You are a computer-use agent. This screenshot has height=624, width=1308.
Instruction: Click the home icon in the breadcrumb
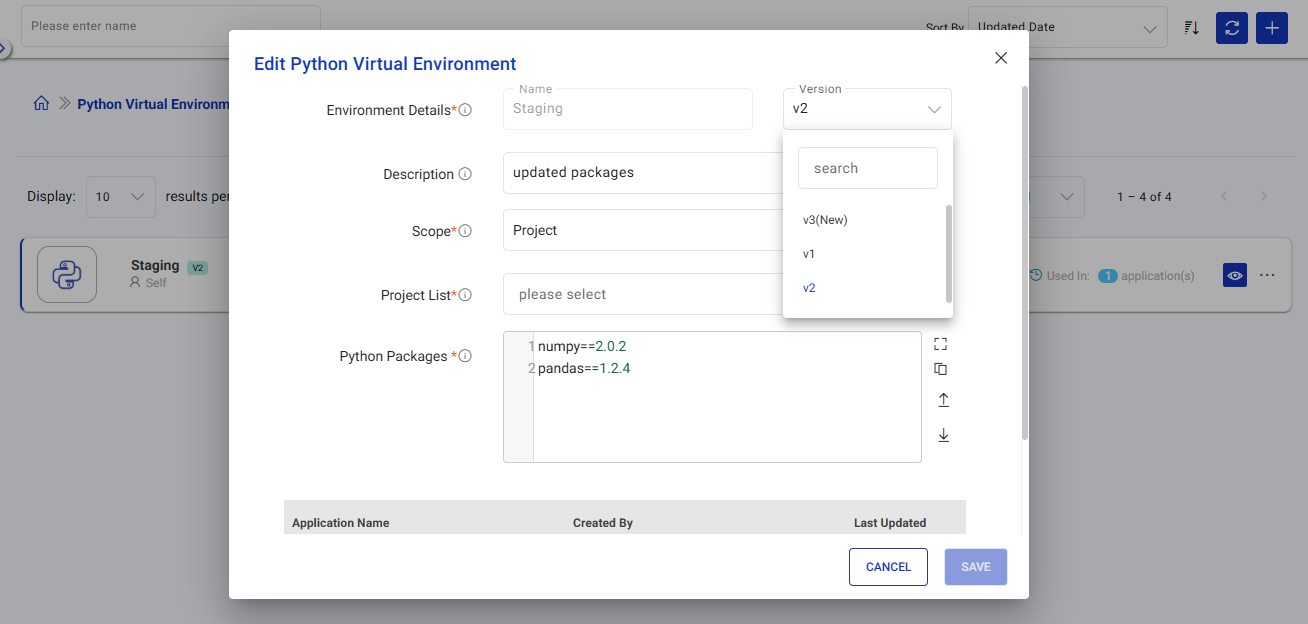point(41,104)
